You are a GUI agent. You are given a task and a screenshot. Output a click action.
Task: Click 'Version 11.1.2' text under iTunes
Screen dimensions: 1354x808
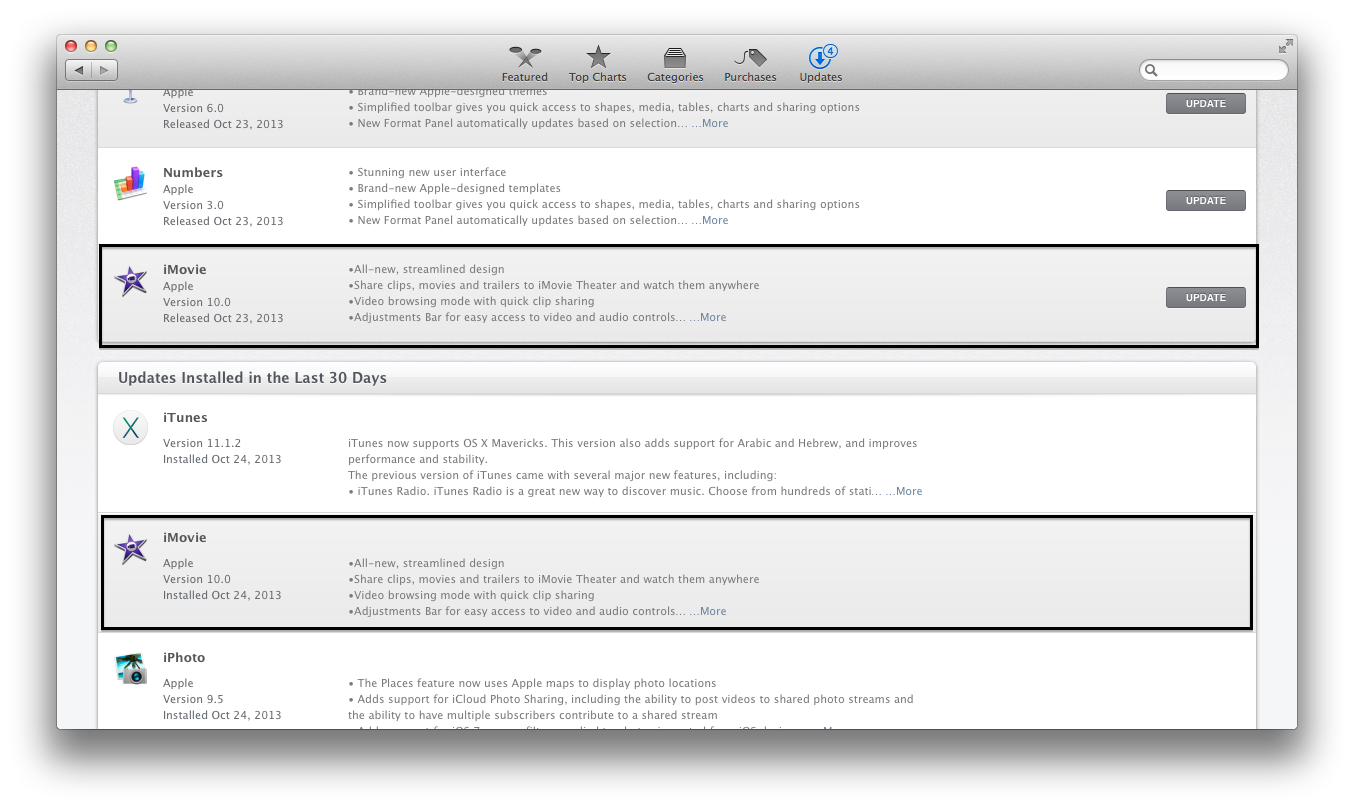pos(202,443)
